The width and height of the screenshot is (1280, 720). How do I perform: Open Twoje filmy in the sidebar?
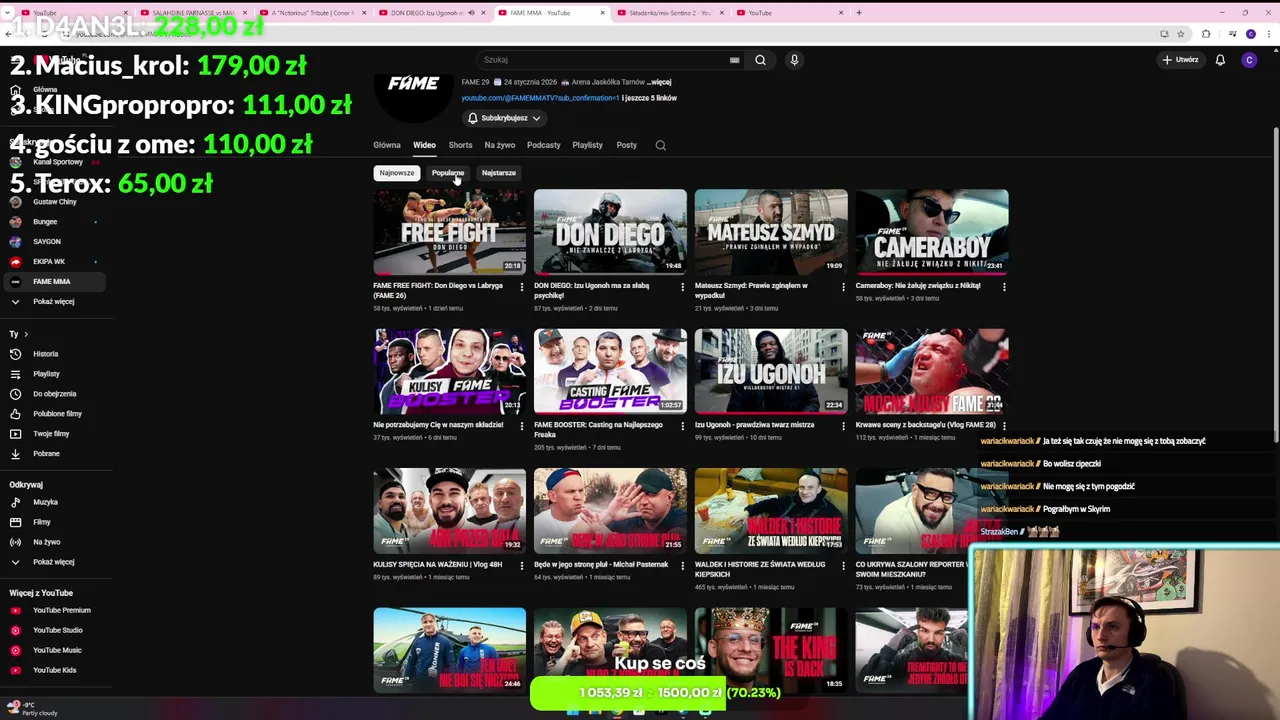52,434
